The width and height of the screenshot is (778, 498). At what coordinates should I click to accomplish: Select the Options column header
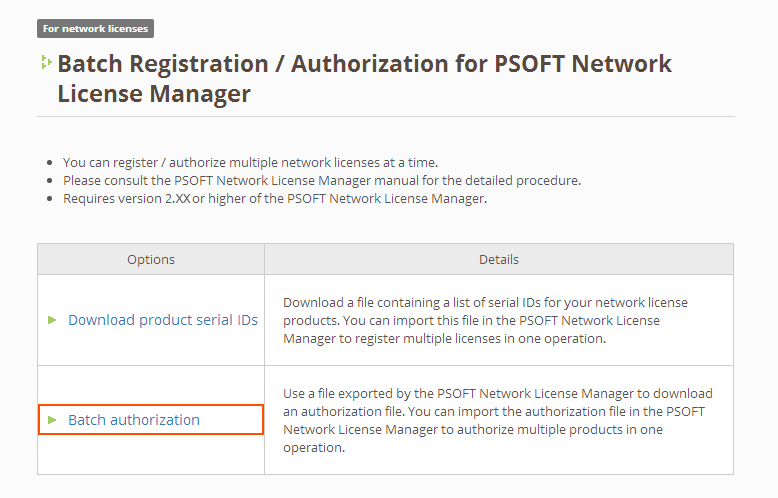point(151,260)
